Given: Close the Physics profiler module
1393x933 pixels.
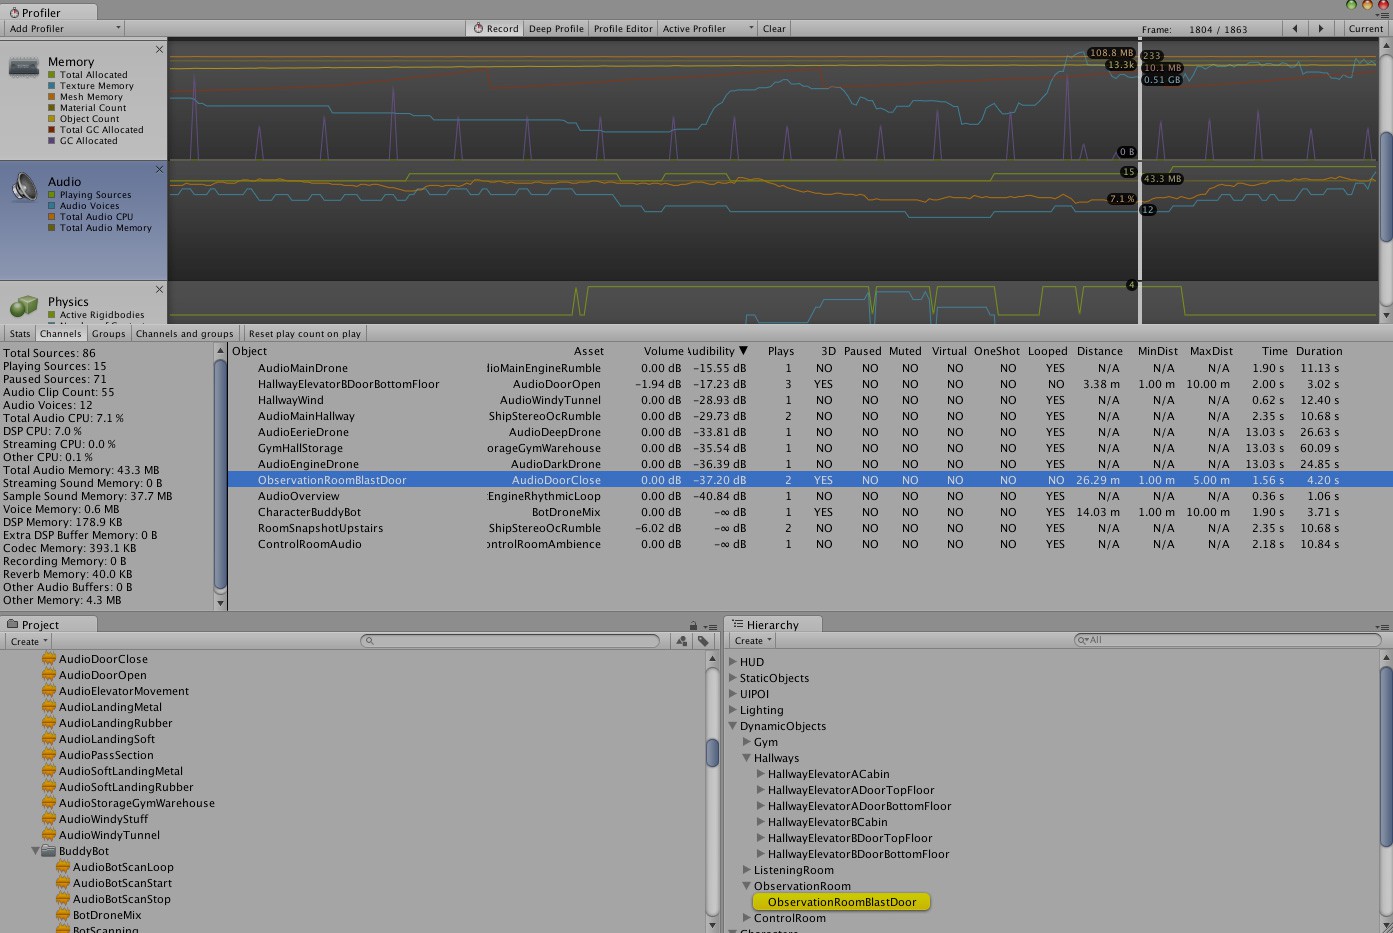Looking at the screenshot, I should 159,290.
